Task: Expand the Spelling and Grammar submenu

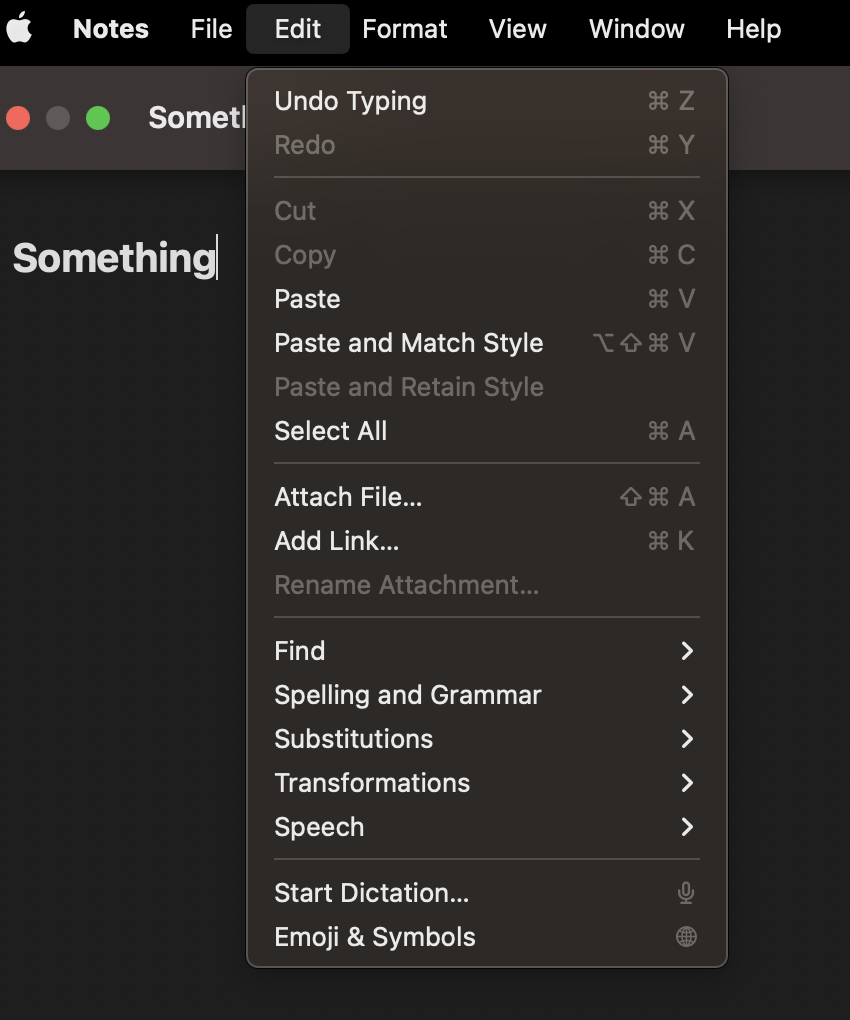Action: [408, 695]
